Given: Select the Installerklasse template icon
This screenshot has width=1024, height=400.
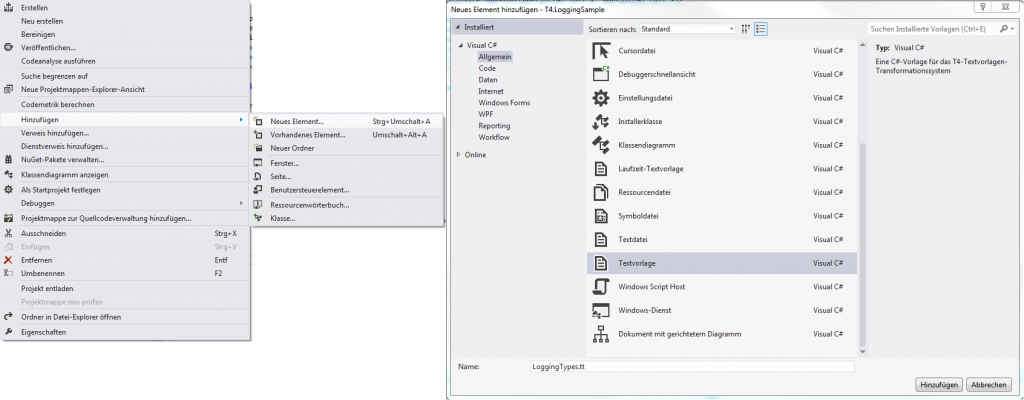Looking at the screenshot, I should tap(601, 122).
